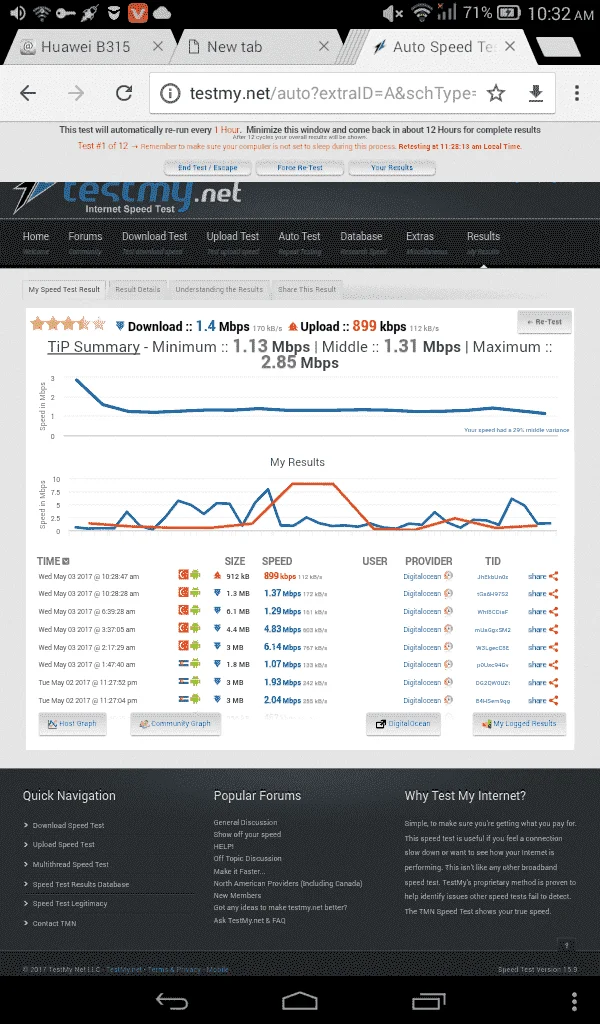This screenshot has width=600, height=1024.
Task: Open the TiP Summary link
Action: coord(93,347)
